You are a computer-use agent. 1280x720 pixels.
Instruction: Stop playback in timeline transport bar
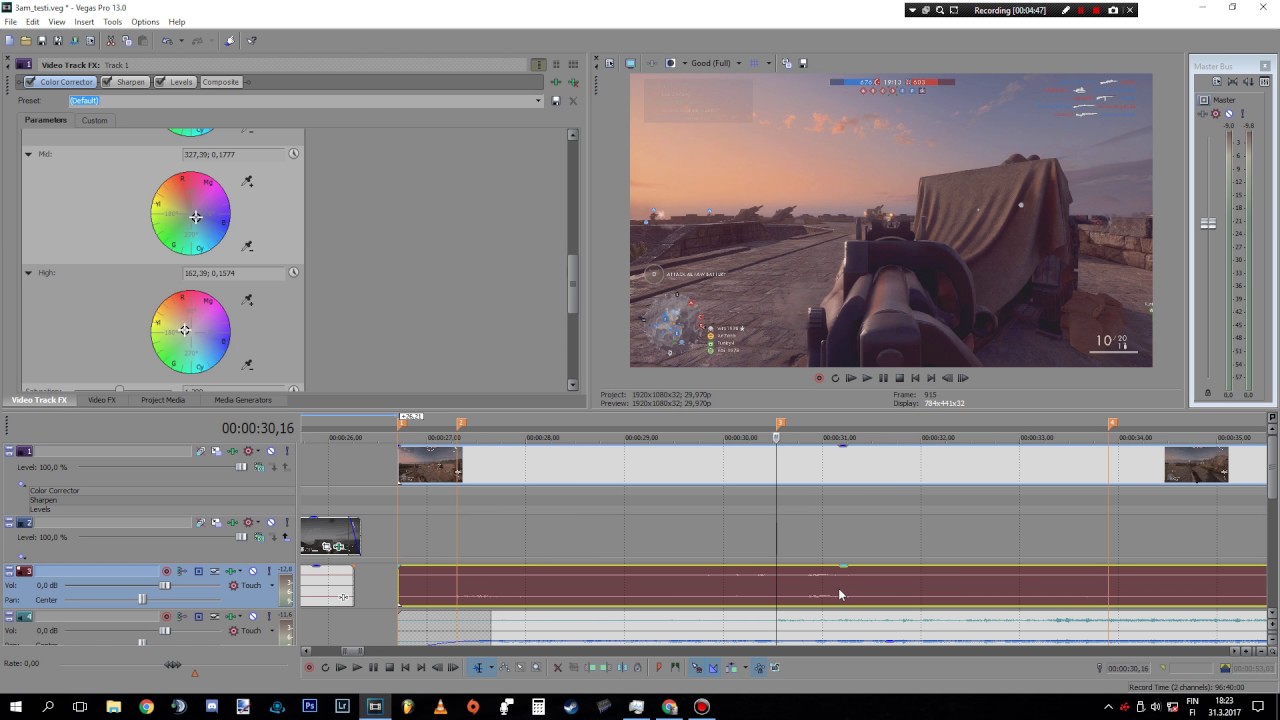pyautogui.click(x=389, y=668)
